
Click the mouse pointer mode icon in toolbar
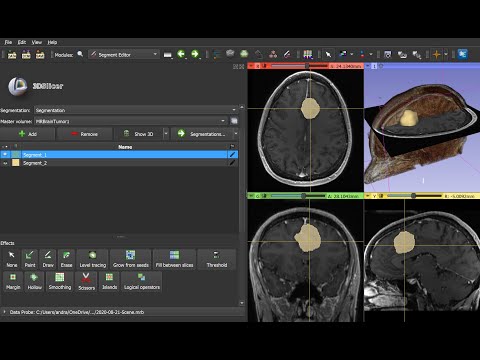tap(328, 54)
